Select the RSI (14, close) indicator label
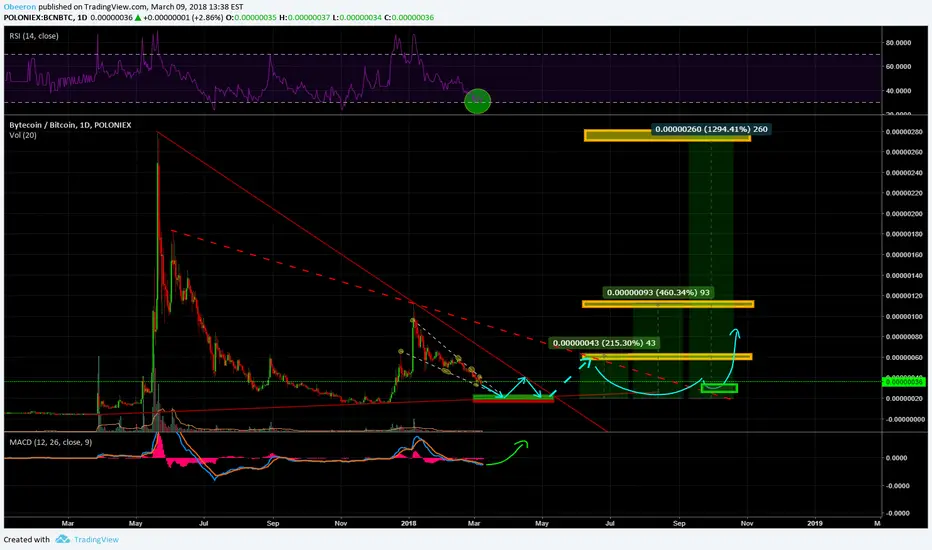The image size is (932, 550). point(34,36)
